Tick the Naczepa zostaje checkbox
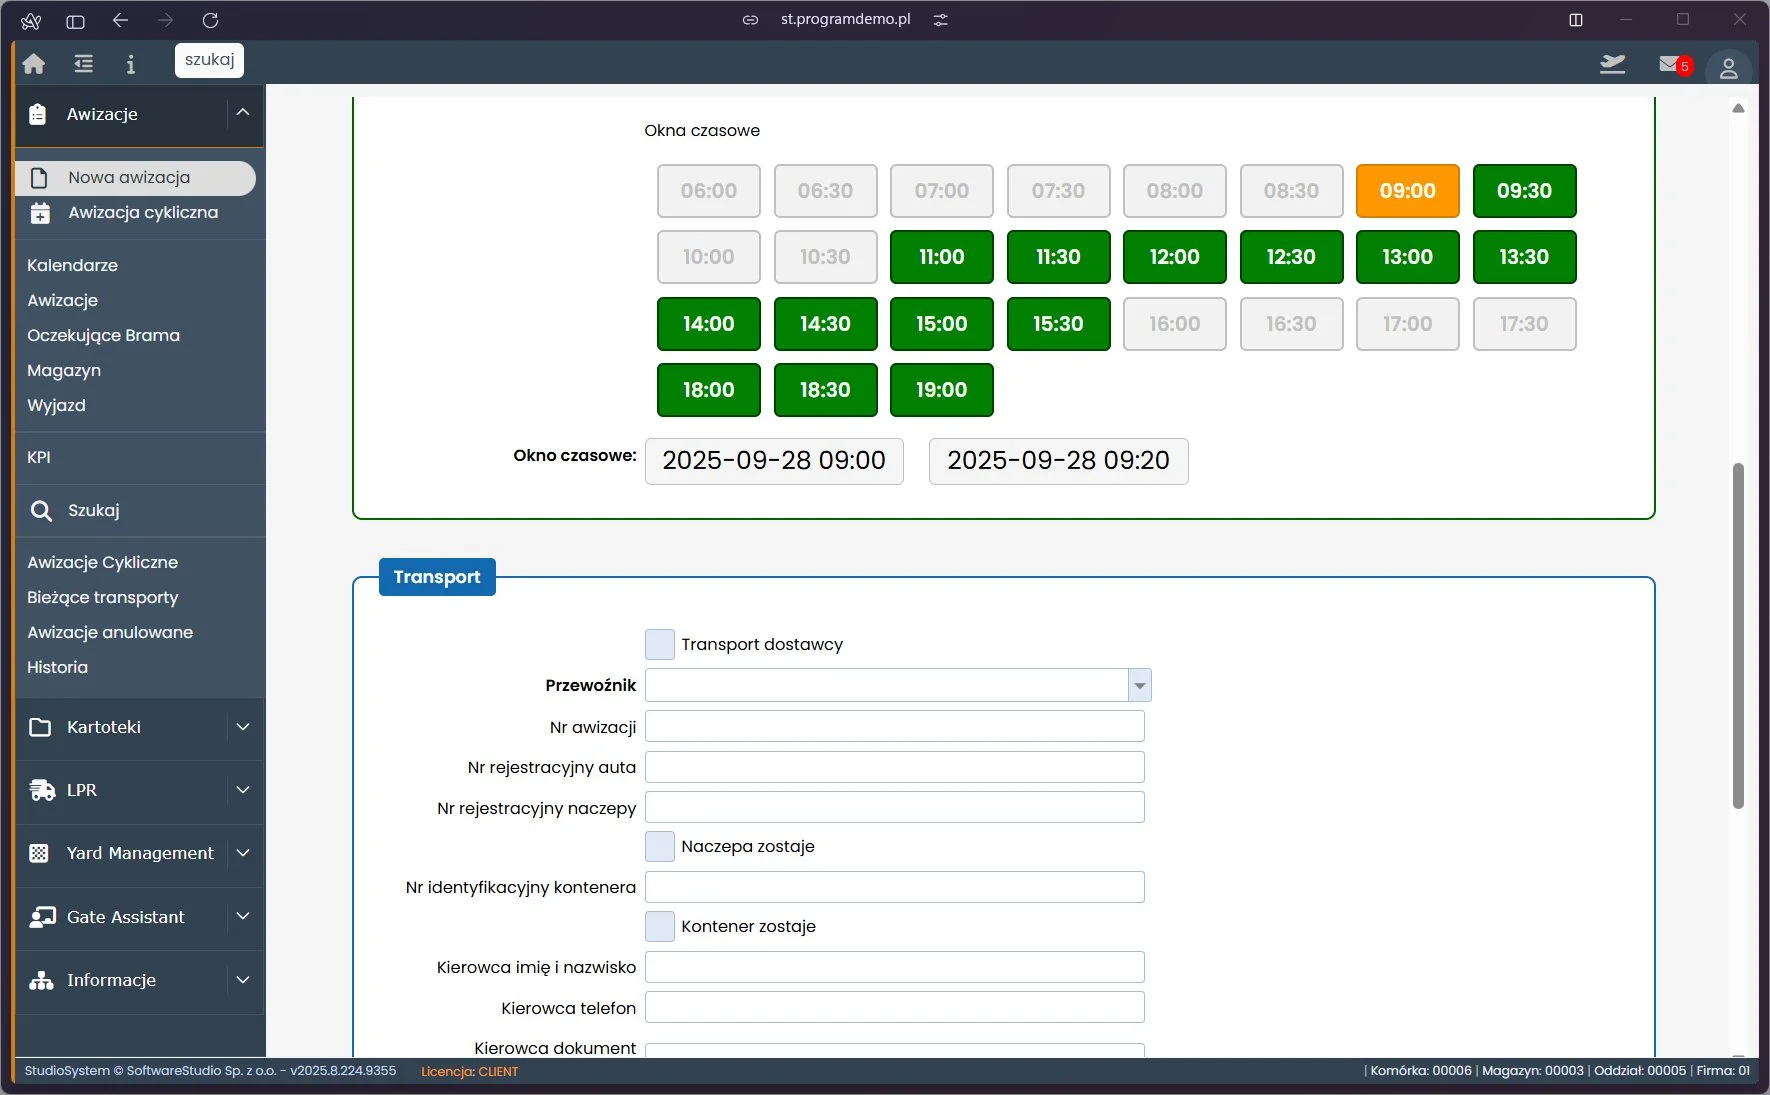1770x1095 pixels. coord(660,847)
